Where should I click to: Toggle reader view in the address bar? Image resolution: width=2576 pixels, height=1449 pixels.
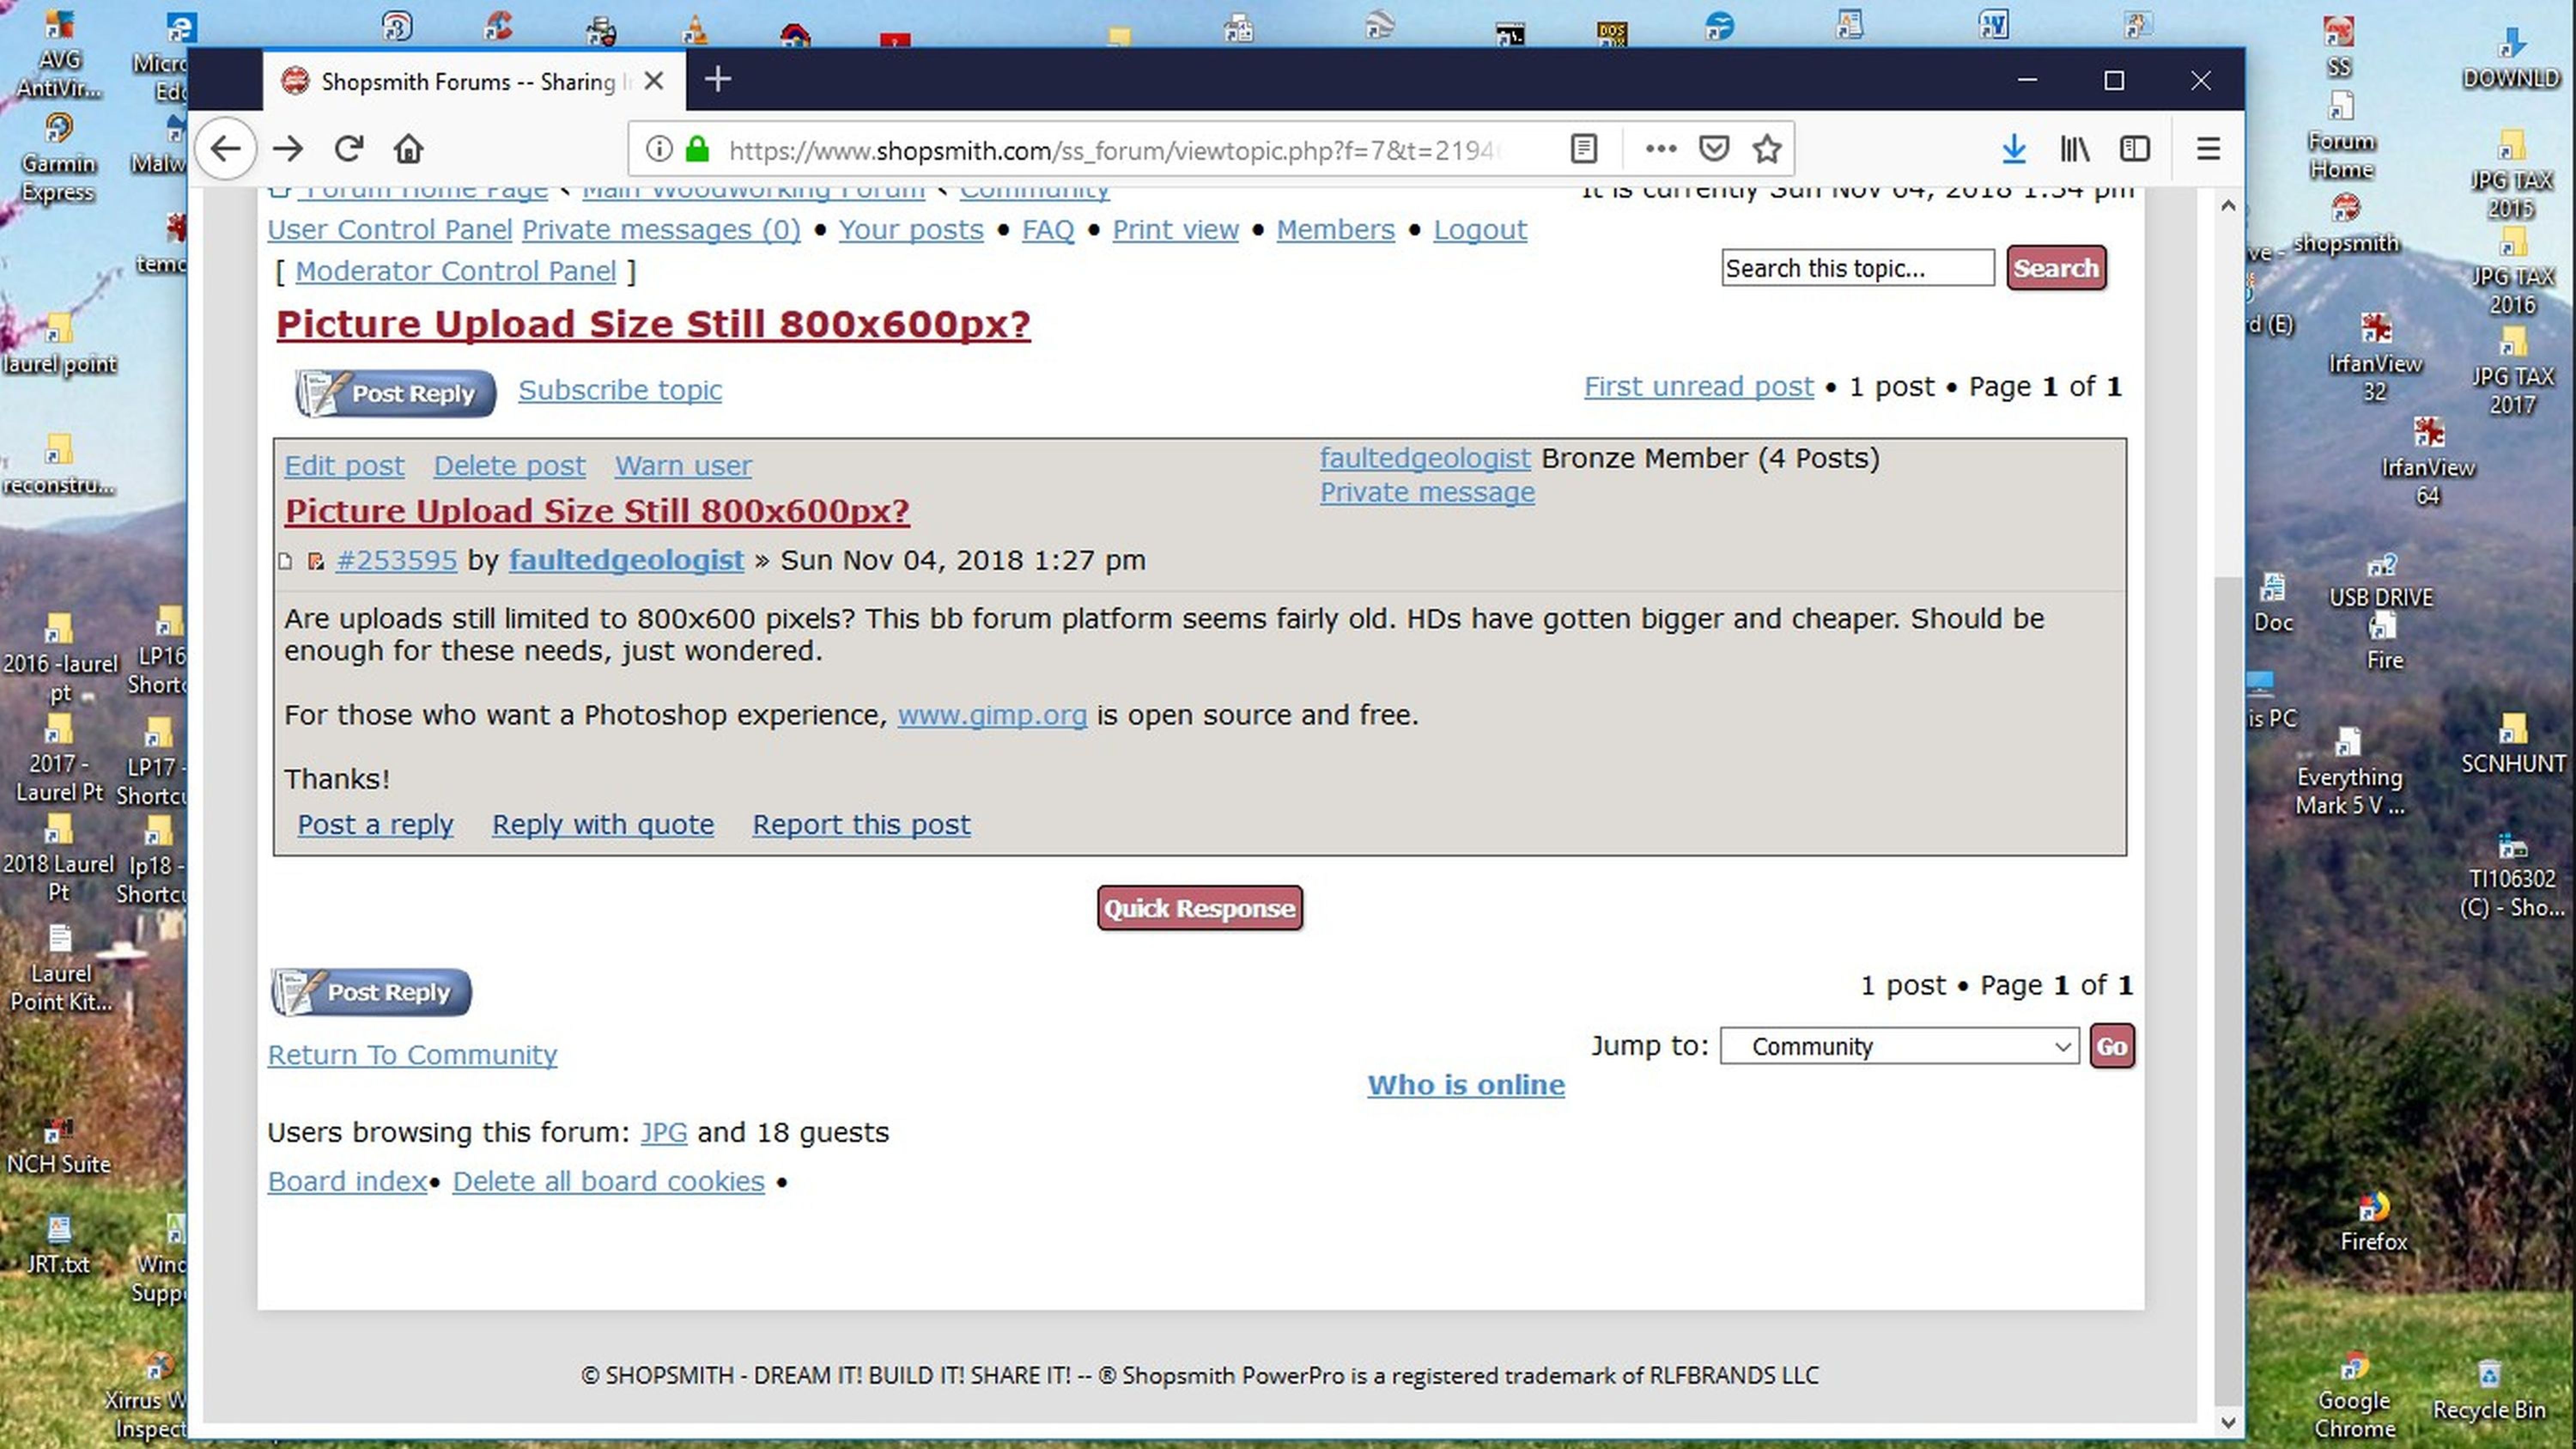click(1584, 149)
